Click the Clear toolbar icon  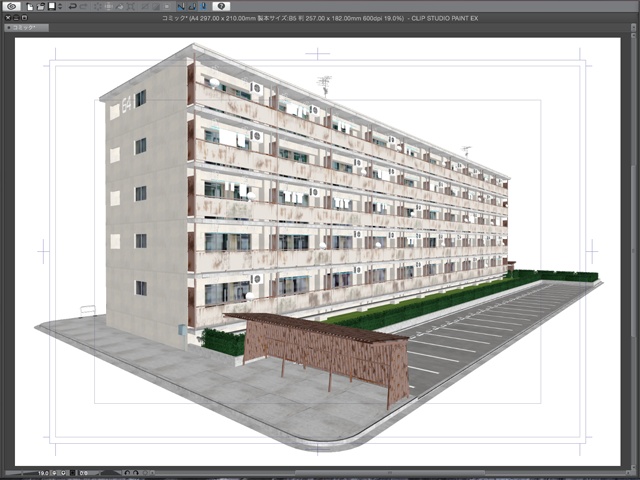pos(98,7)
